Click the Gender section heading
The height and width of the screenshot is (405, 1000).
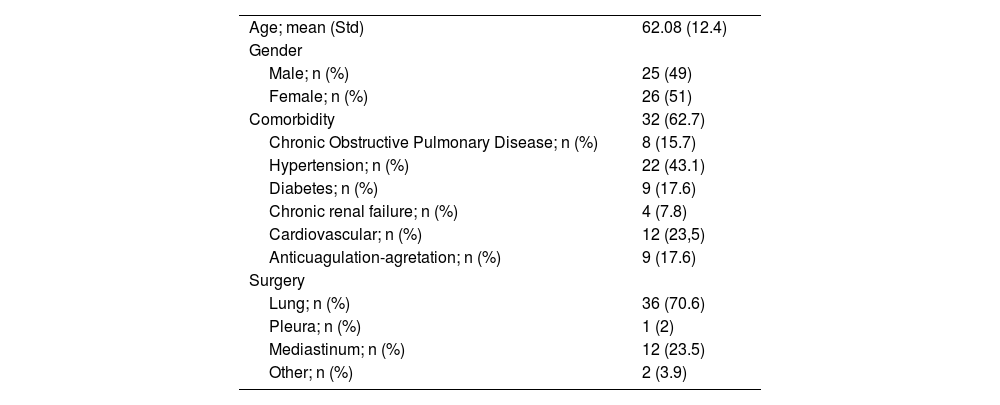coord(276,51)
